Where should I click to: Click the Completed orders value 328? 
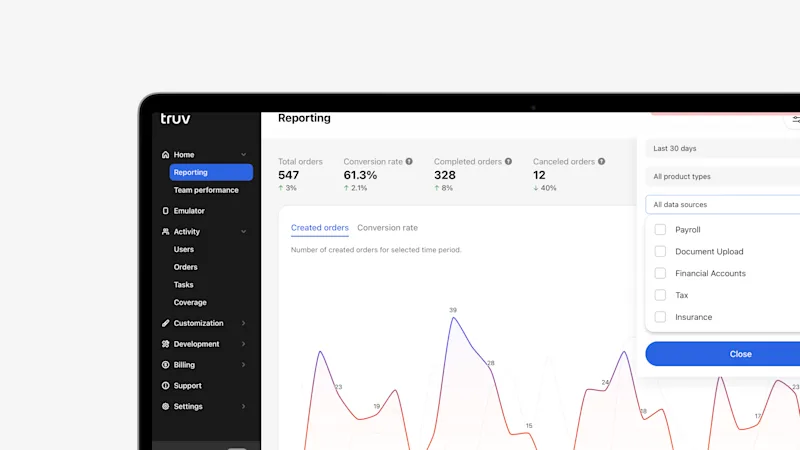click(x=444, y=175)
